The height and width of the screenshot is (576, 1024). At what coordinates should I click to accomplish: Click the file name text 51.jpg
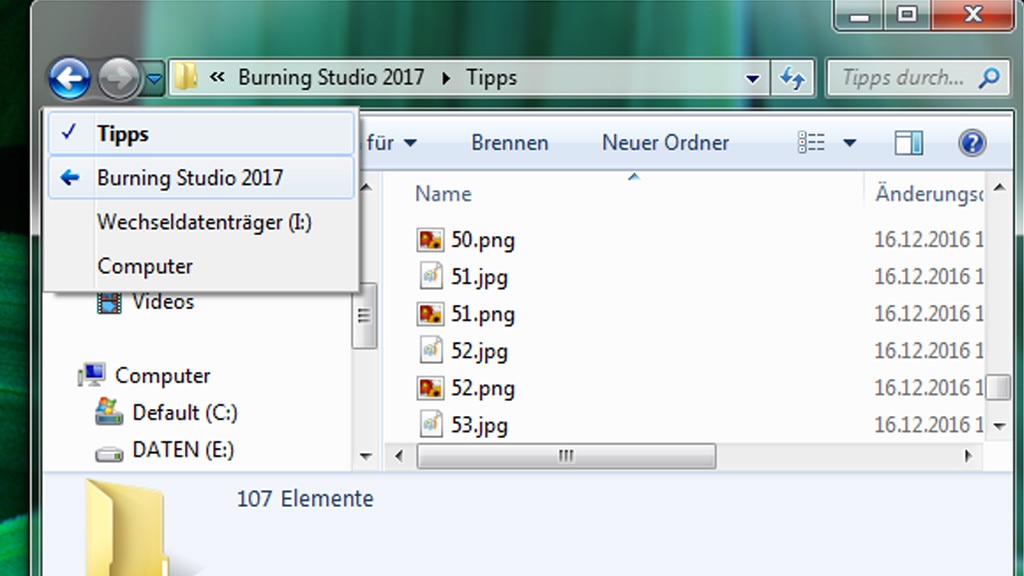point(479,278)
